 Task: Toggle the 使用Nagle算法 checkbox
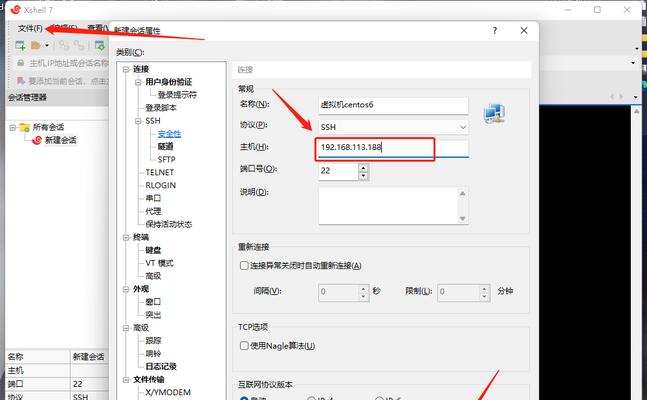244,346
